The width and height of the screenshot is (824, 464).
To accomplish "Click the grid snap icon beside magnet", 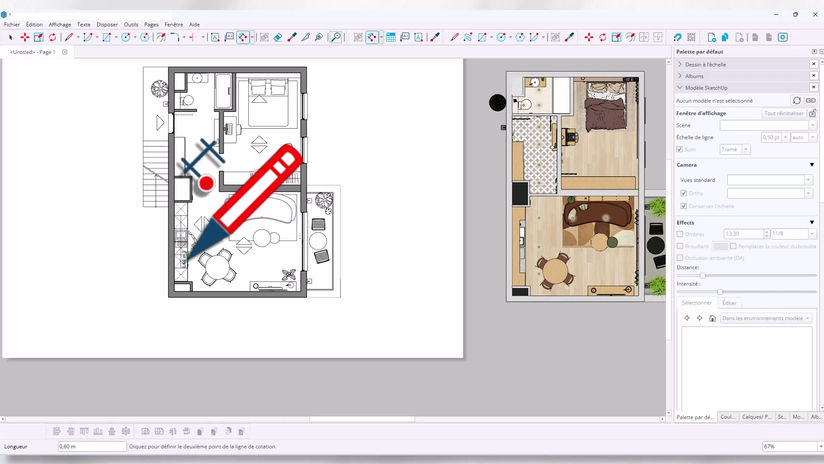I will pos(692,37).
